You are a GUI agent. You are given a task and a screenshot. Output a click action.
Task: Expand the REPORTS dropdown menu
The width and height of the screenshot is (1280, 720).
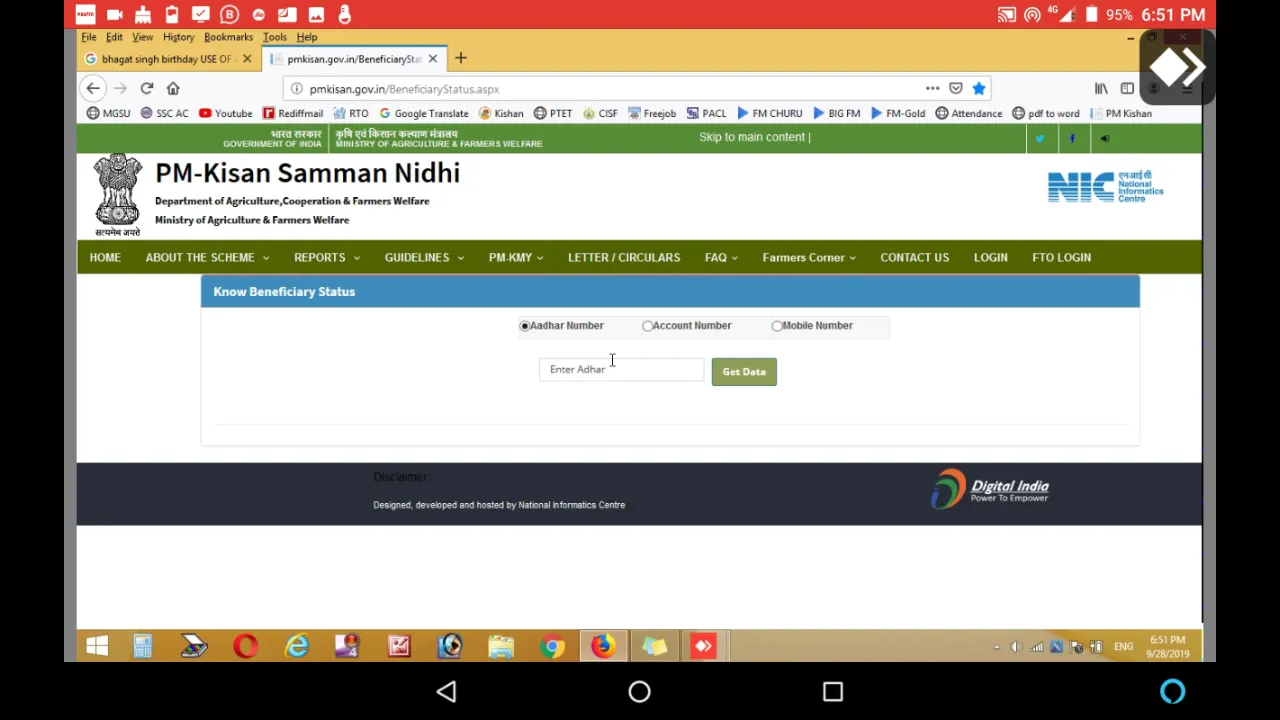click(x=326, y=258)
